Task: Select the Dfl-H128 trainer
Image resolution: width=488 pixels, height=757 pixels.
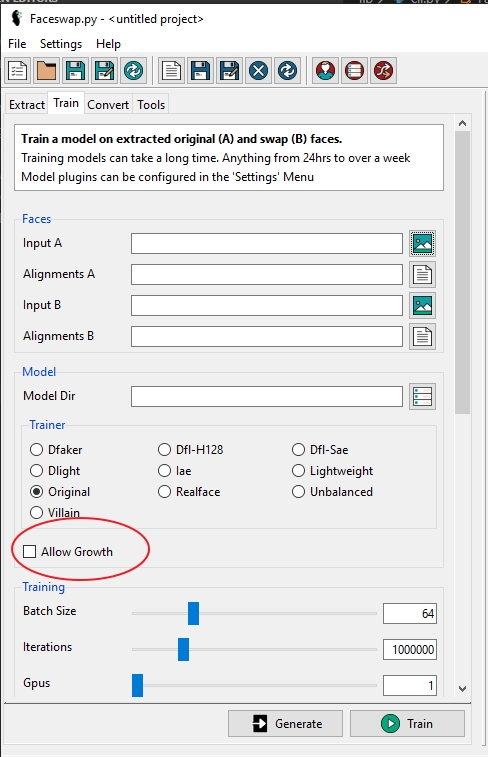Action: (x=191, y=449)
